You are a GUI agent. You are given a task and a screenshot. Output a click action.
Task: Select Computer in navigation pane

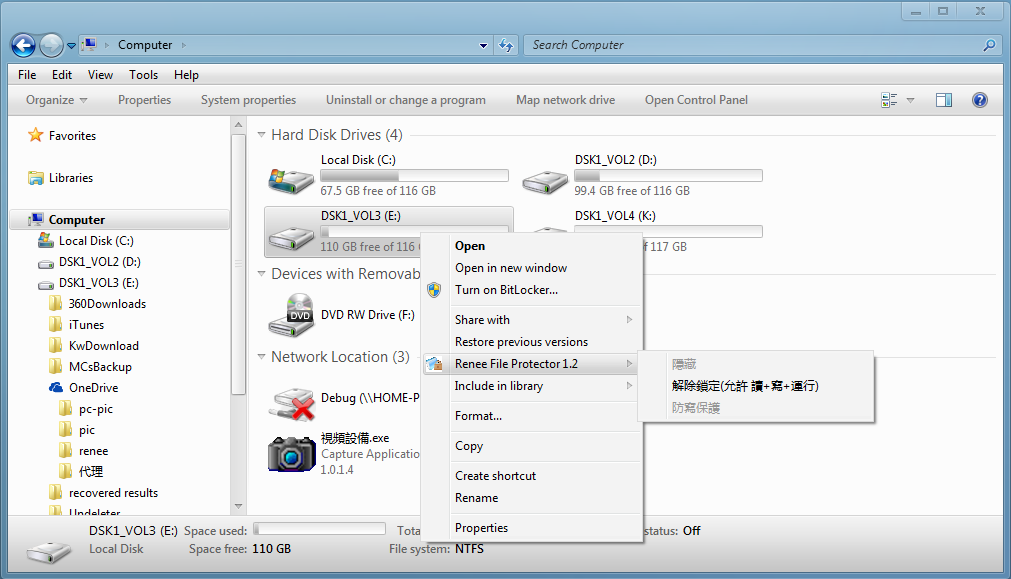77,220
